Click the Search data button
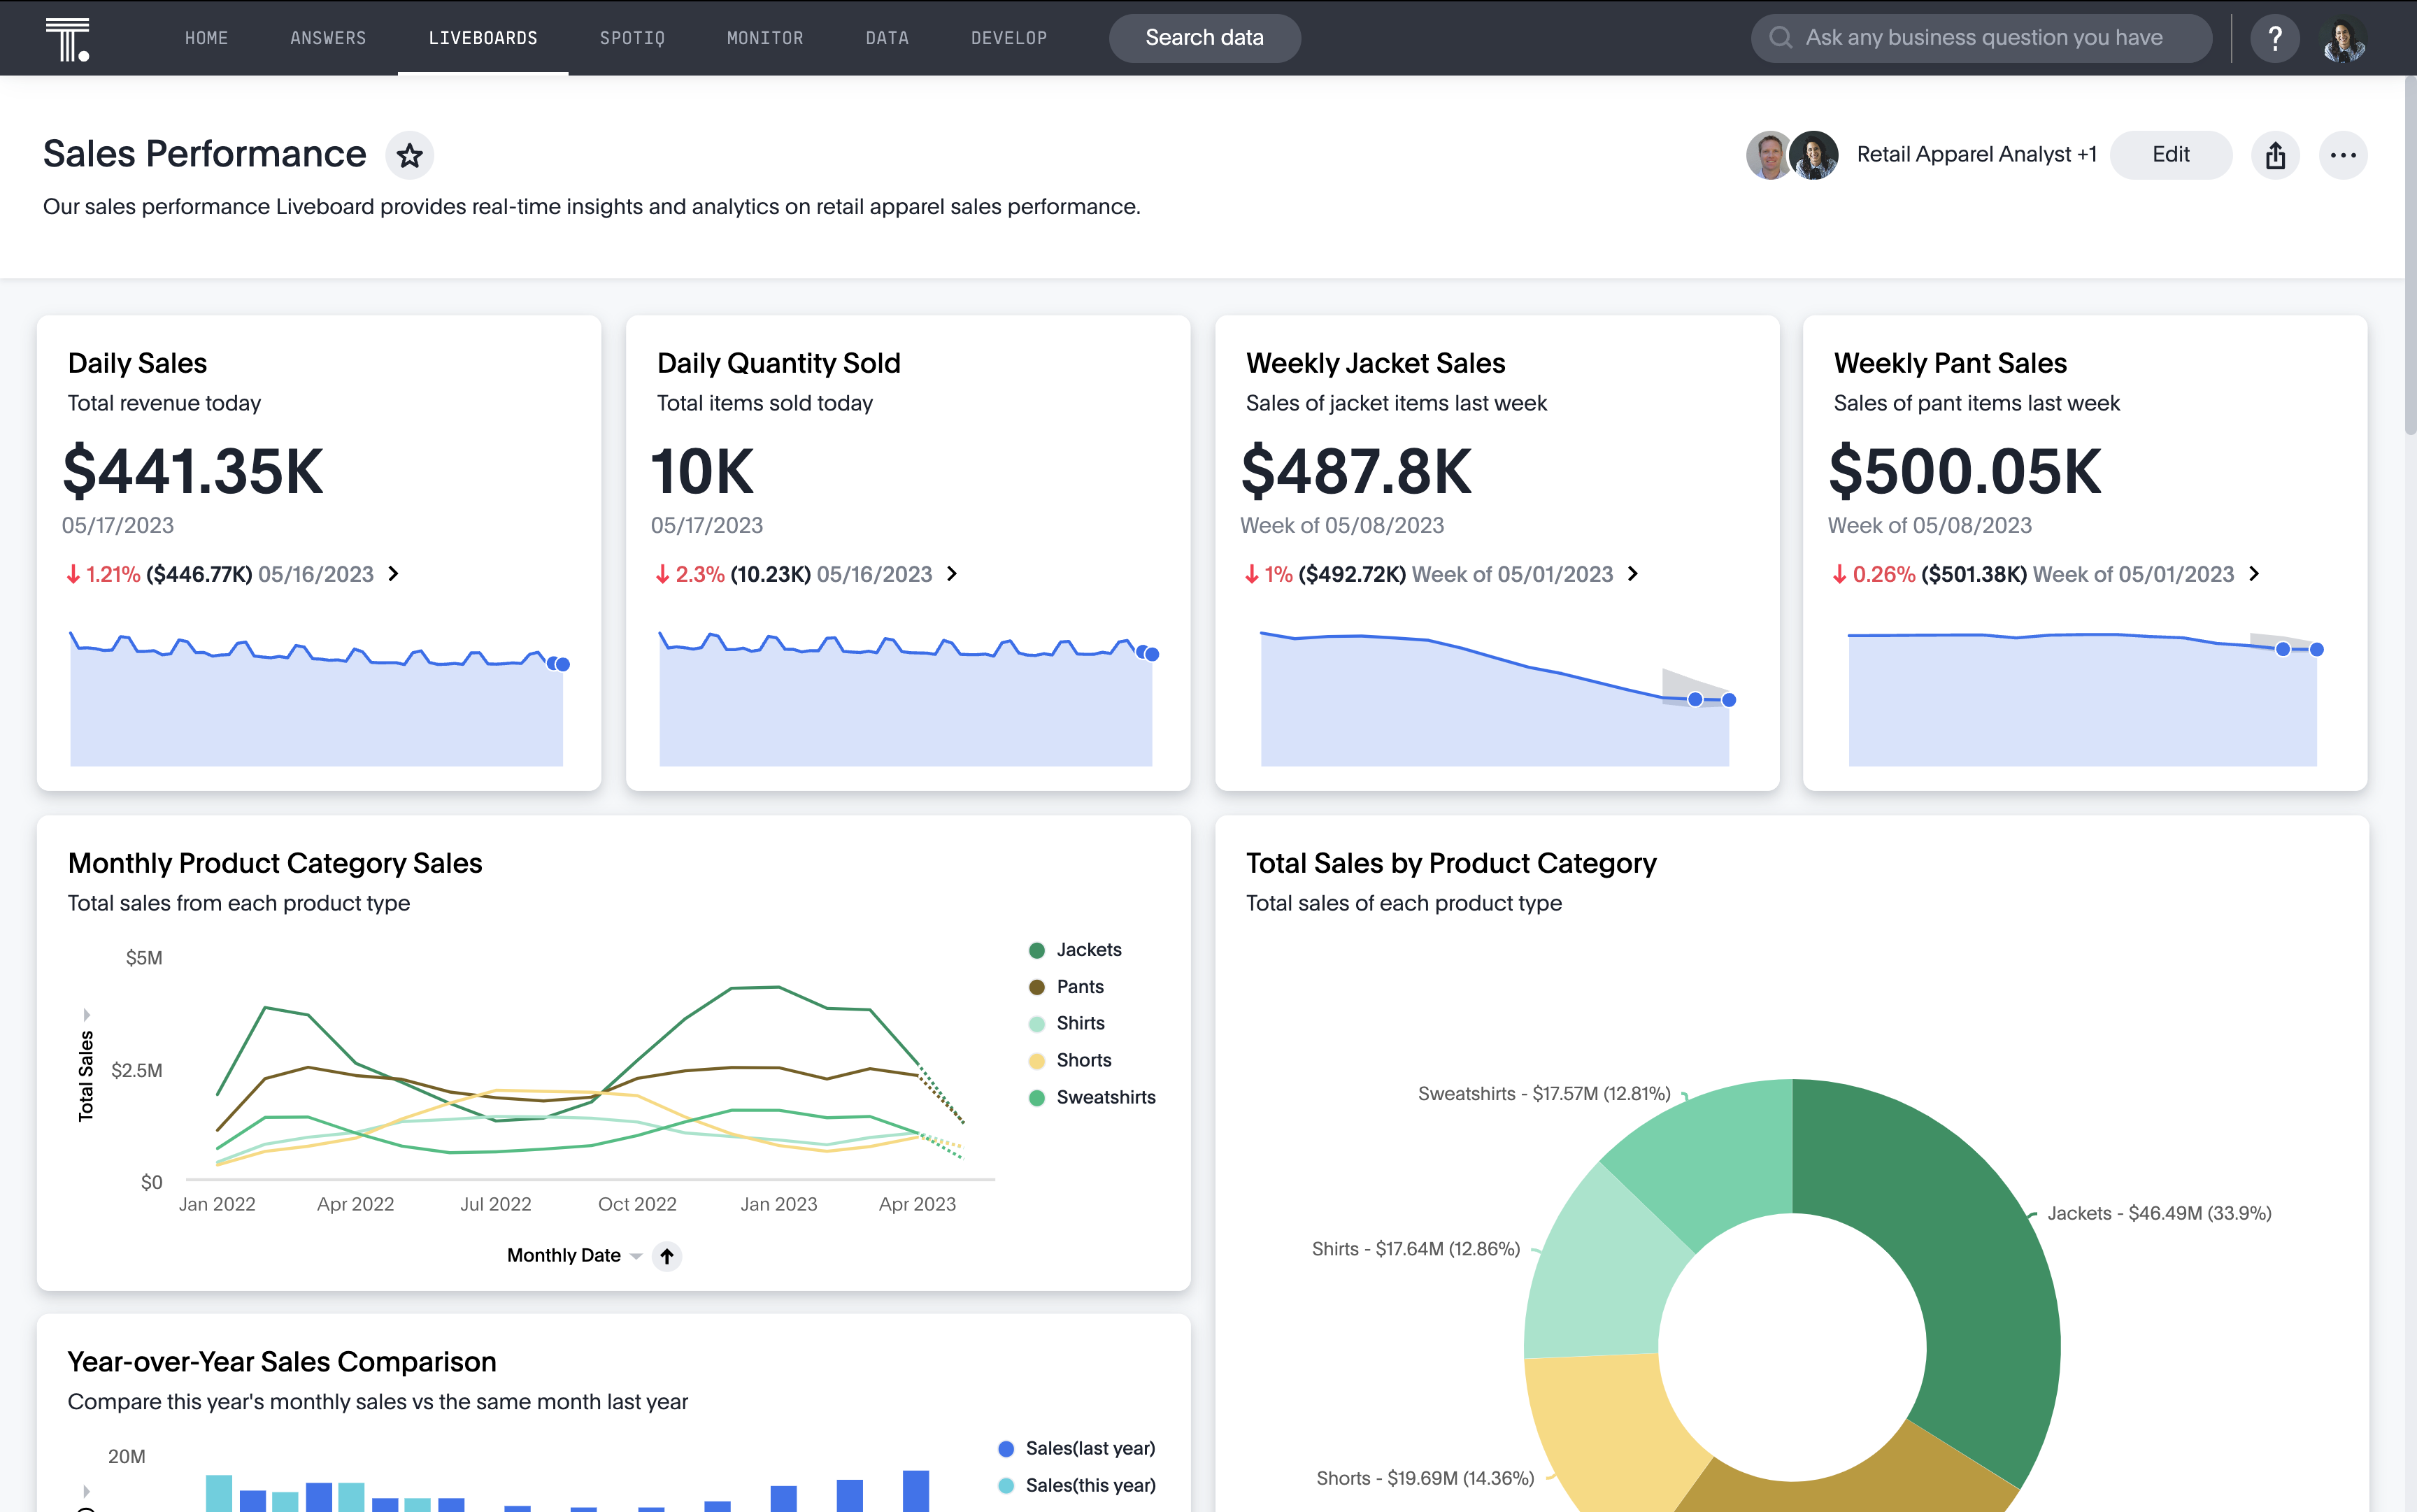Viewport: 2417px width, 1512px height. [1204, 38]
